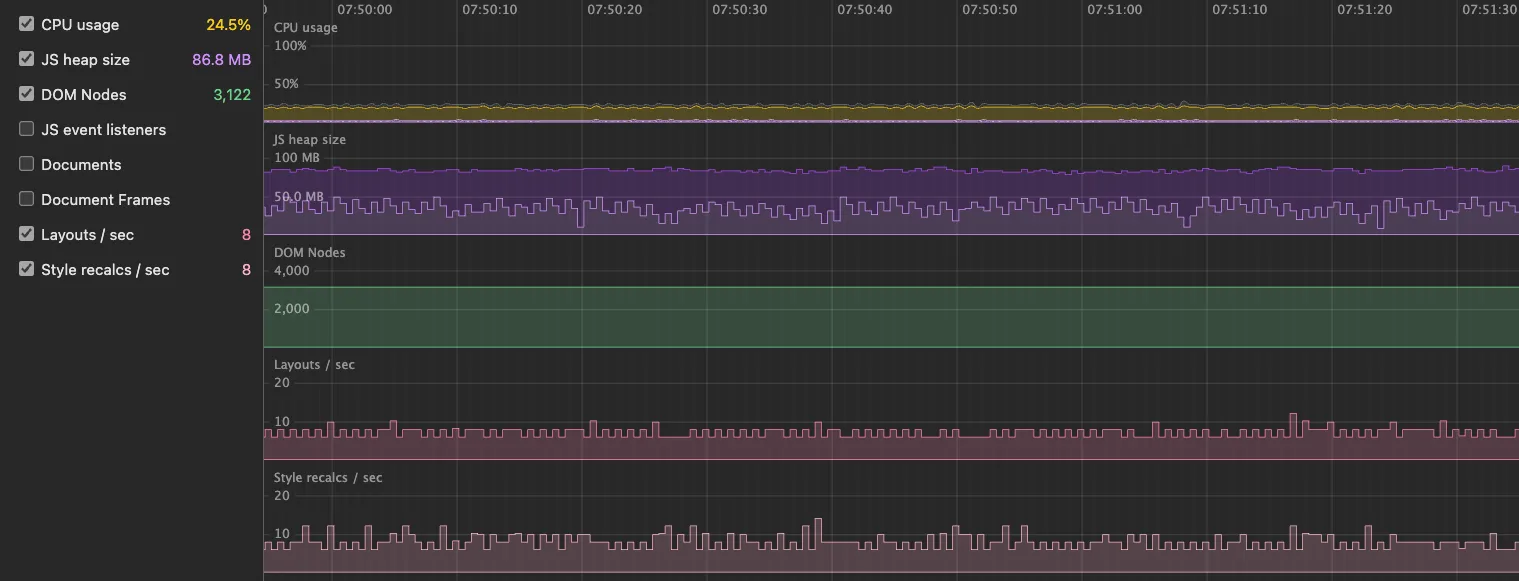Screen dimensions: 1519x581
Task: Click the 4,000 DOM Nodes axis label
Action: [292, 271]
